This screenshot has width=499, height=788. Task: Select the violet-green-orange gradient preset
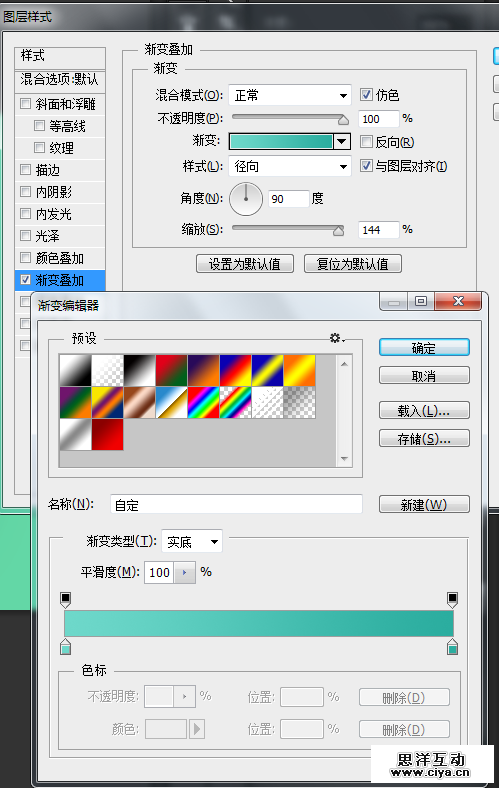click(x=75, y=402)
